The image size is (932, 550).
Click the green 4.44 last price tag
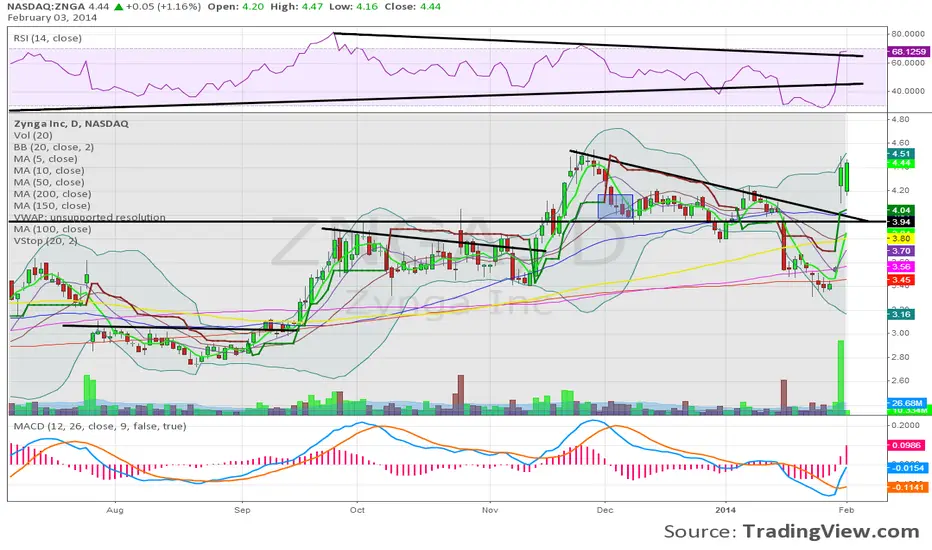(x=901, y=163)
